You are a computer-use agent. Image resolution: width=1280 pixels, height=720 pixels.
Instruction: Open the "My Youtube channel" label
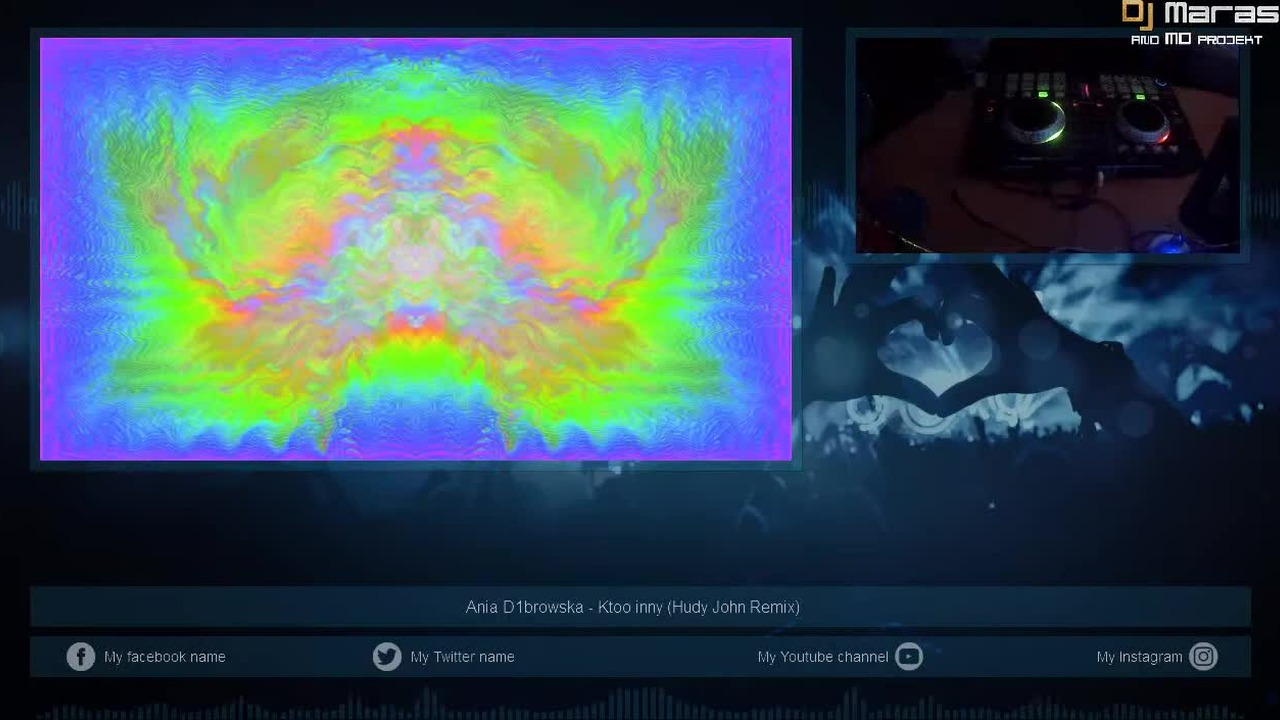[823, 657]
